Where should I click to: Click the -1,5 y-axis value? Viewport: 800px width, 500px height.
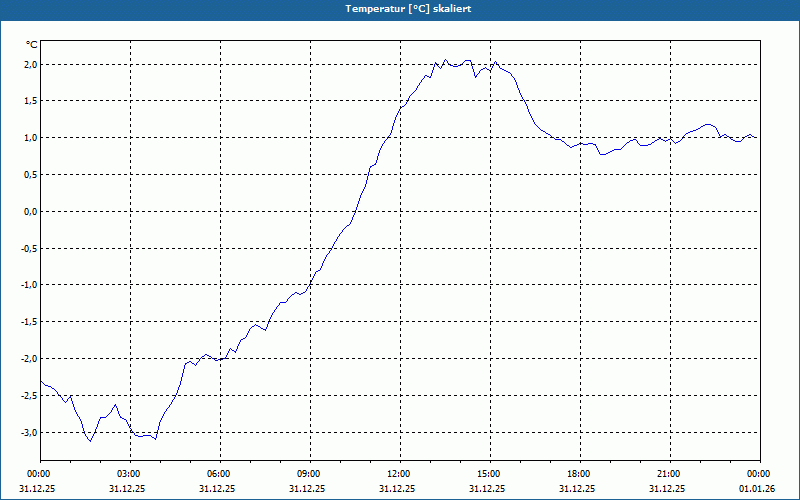28,322
